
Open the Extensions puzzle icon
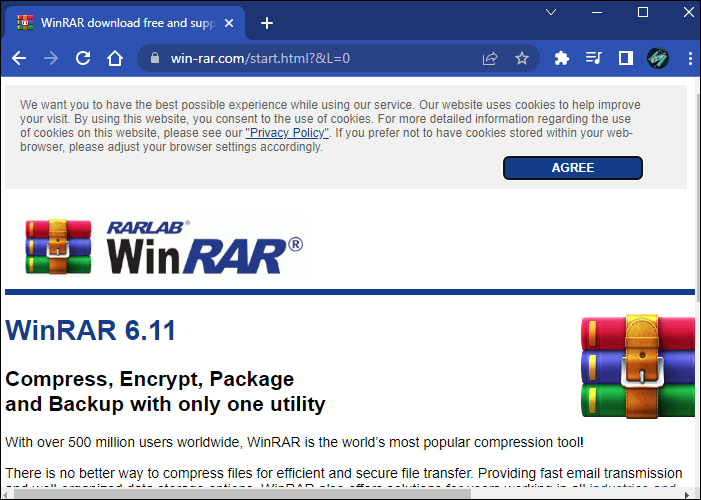click(x=562, y=58)
